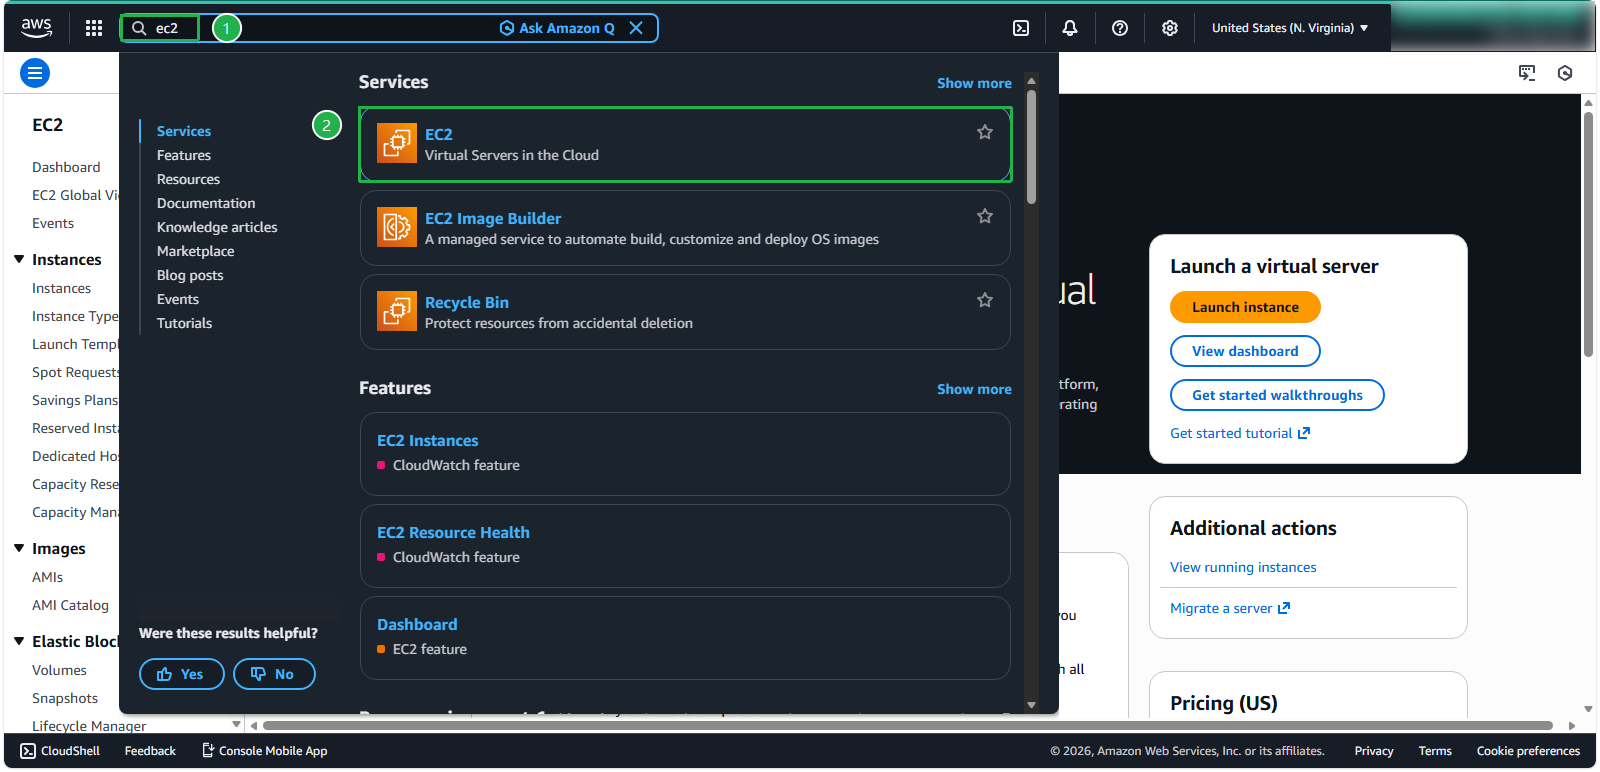Click Ask Amazon Q in search bar
The height and width of the screenshot is (772, 1600).
[x=557, y=28]
